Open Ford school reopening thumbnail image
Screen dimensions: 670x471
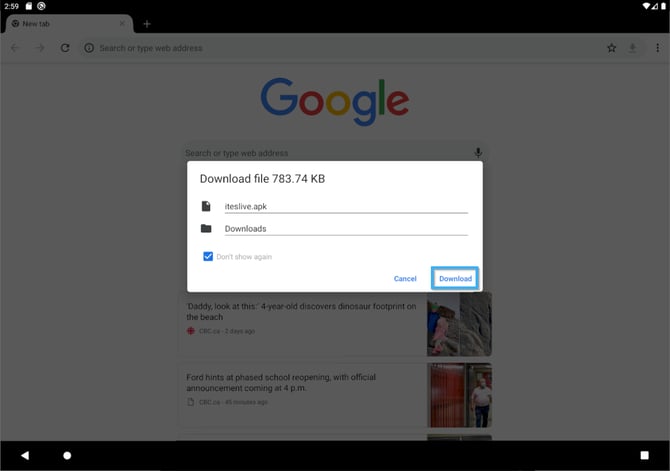(x=459, y=395)
